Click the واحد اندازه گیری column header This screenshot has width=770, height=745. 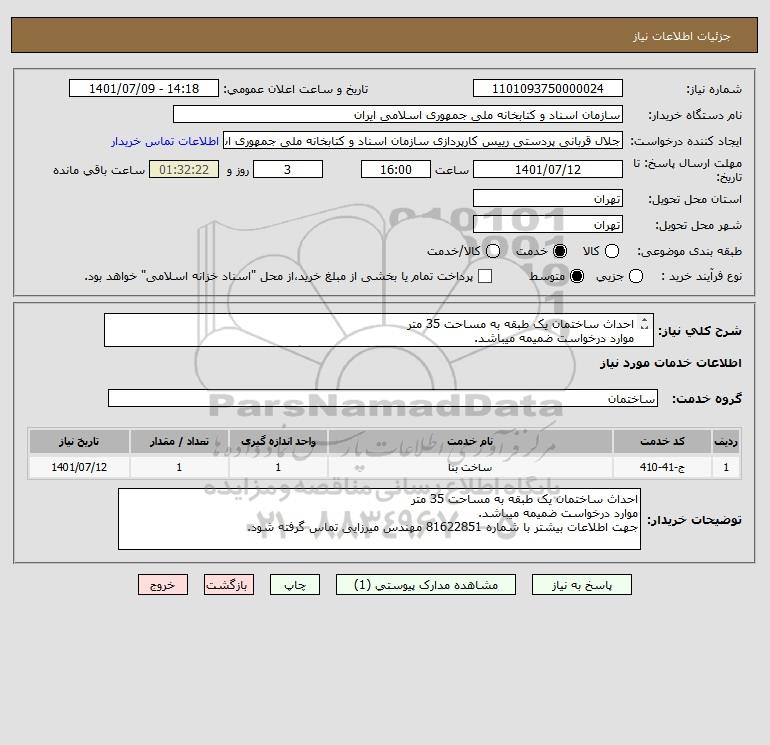(278, 441)
